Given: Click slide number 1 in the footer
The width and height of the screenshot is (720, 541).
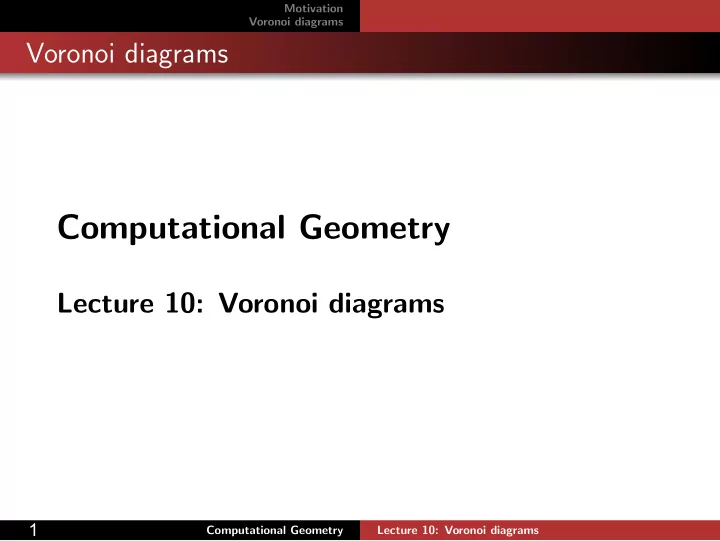Looking at the screenshot, I should 33,530.
